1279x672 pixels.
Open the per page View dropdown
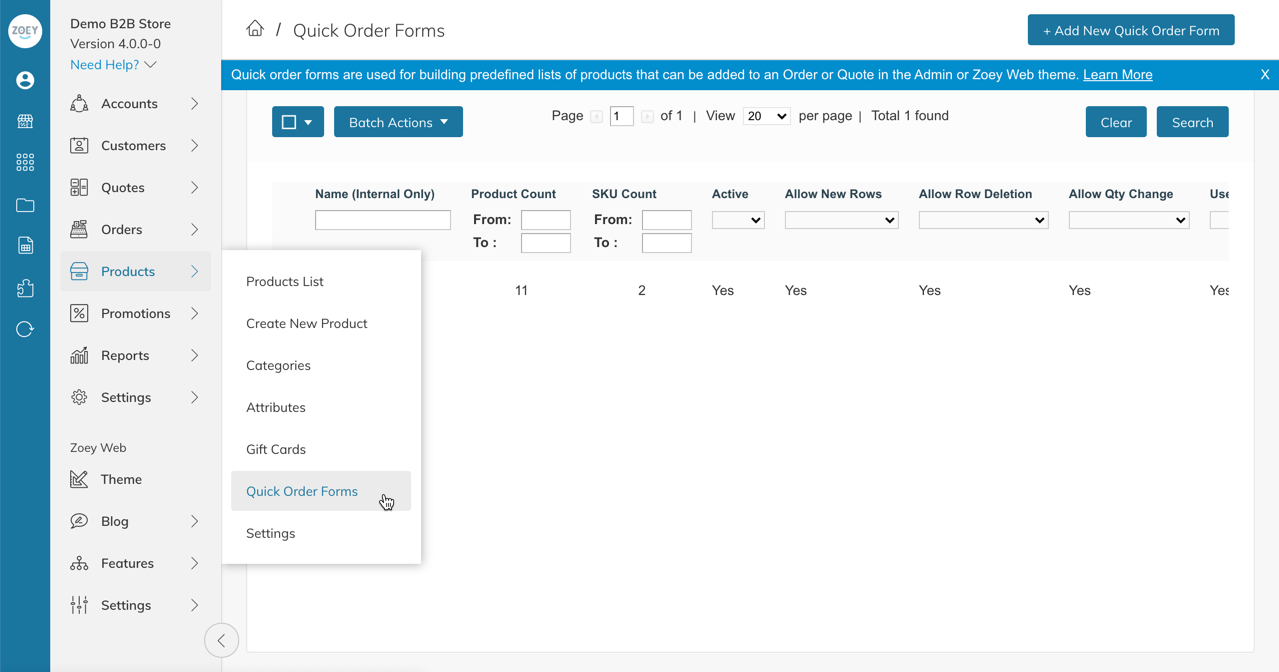[766, 116]
